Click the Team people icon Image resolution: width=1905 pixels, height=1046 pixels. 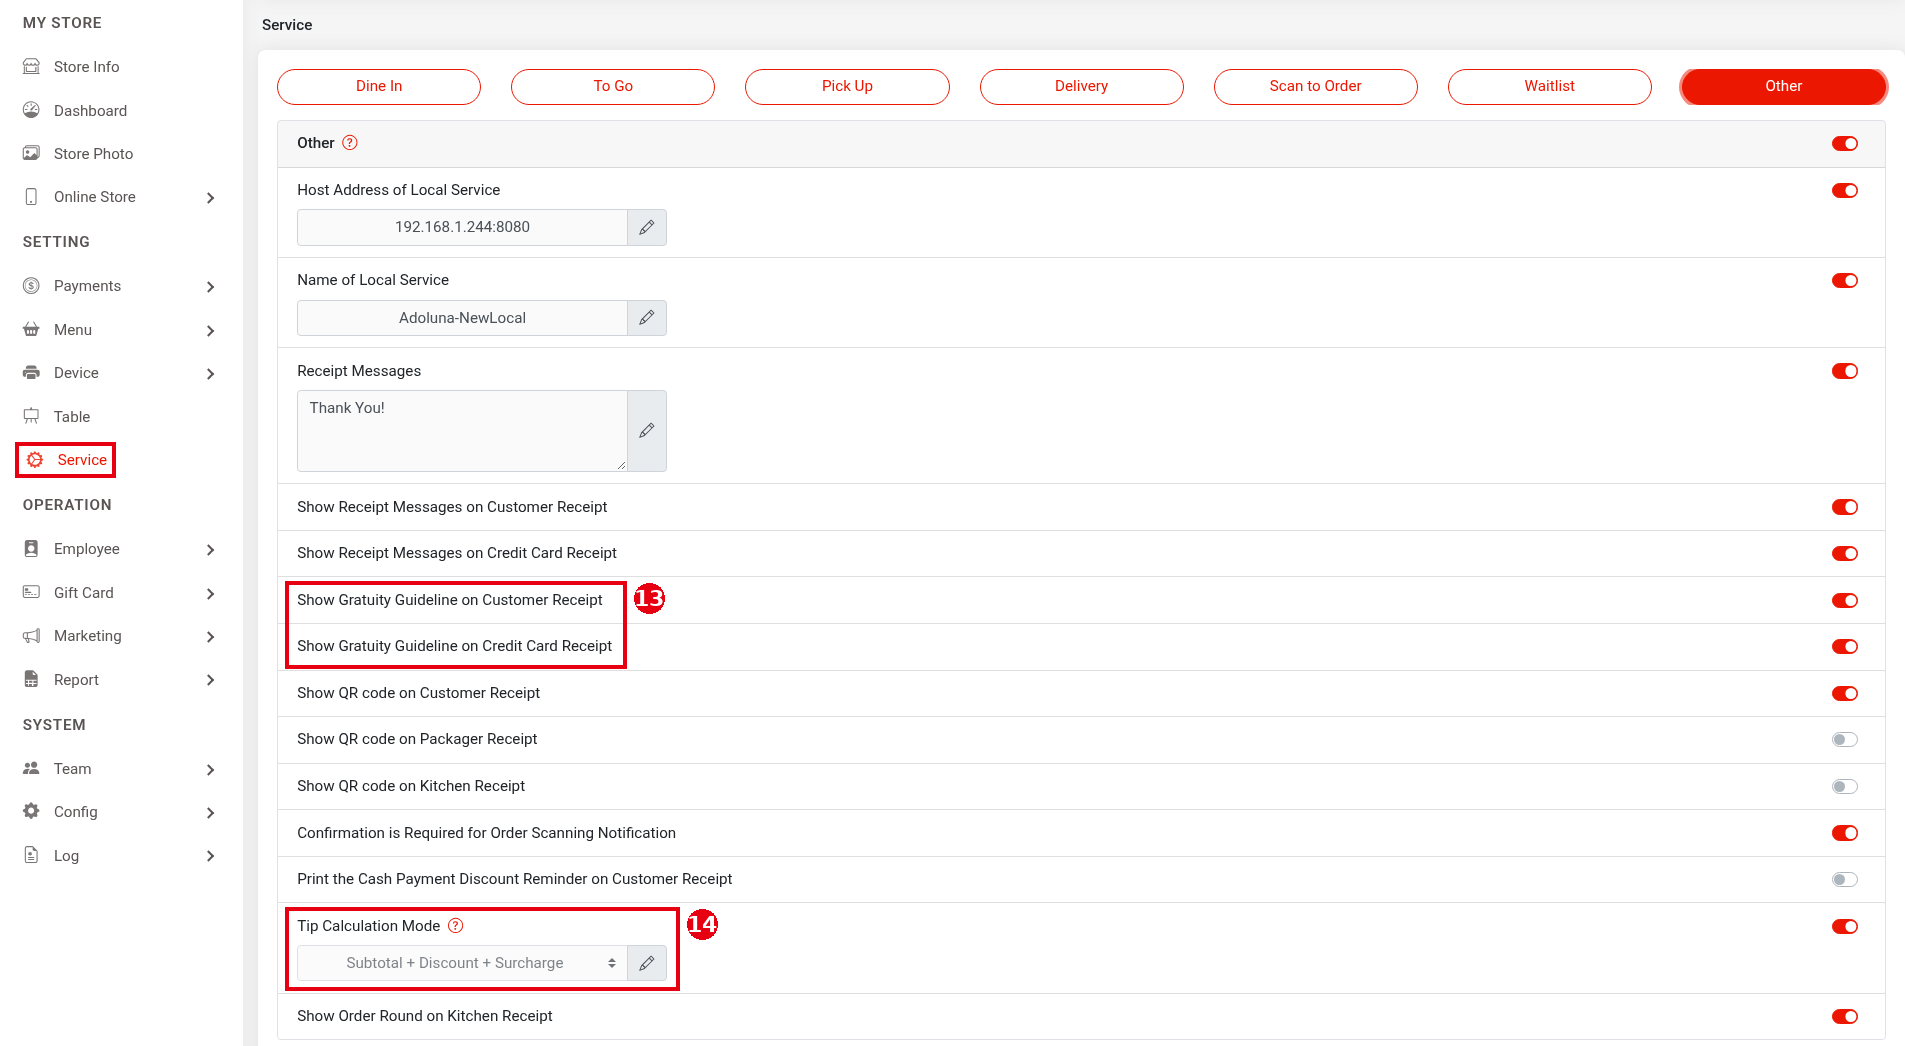pos(32,768)
